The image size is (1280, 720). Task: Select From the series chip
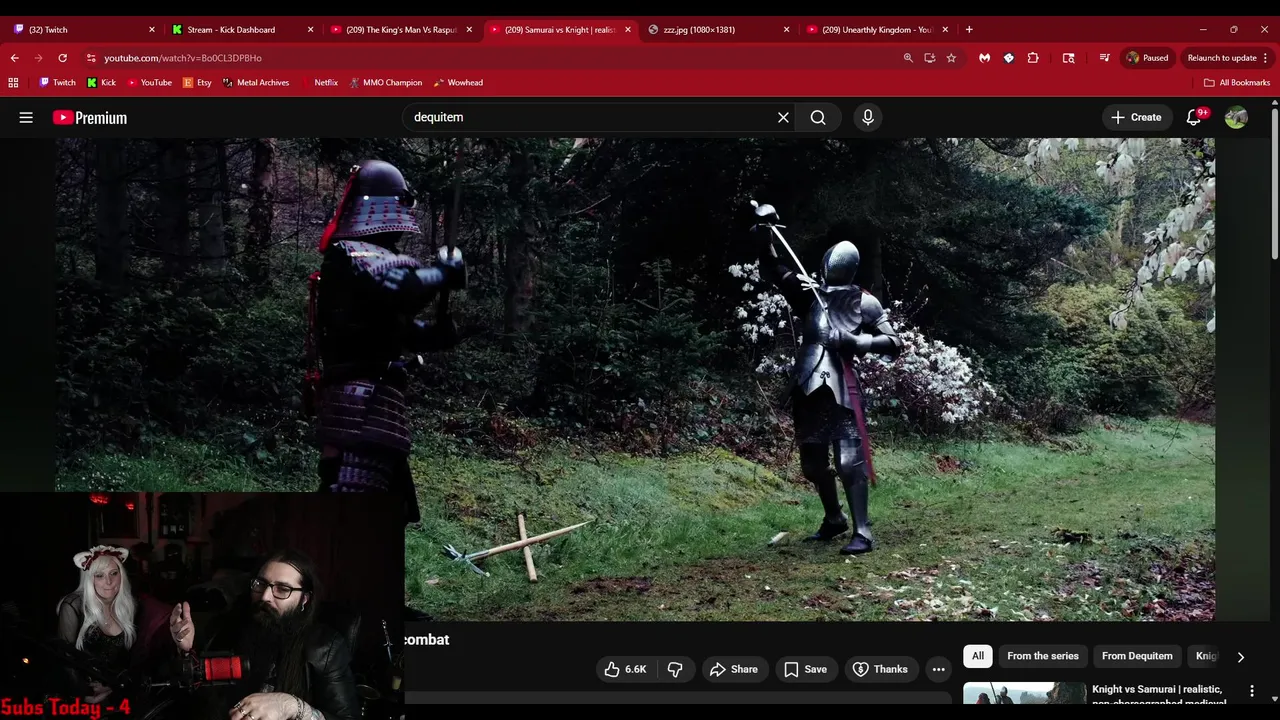[1043, 656]
